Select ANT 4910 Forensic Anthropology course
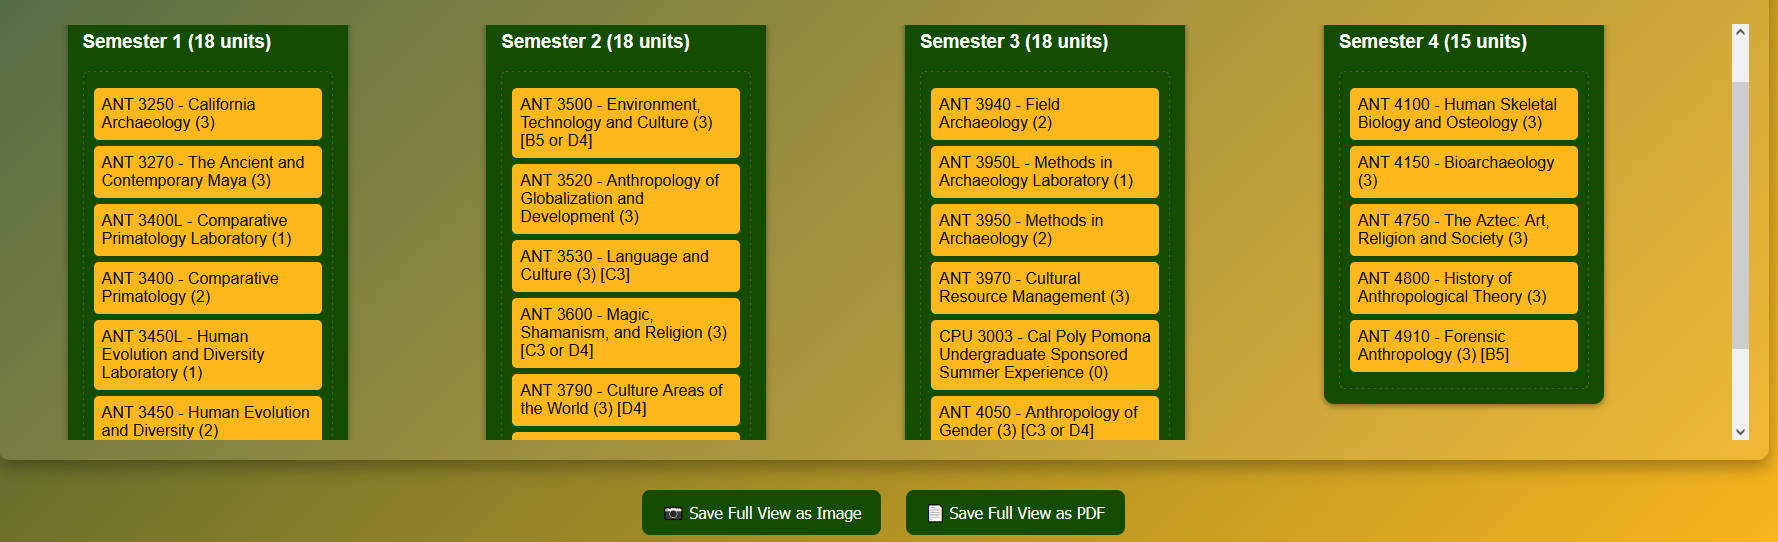 tap(1463, 346)
